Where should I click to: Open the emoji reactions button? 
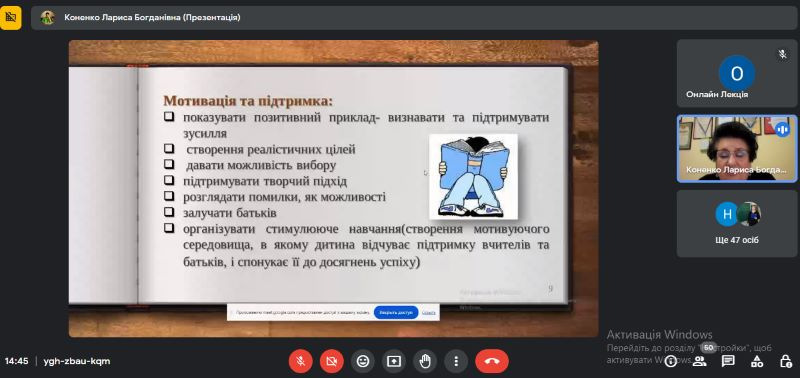(363, 361)
